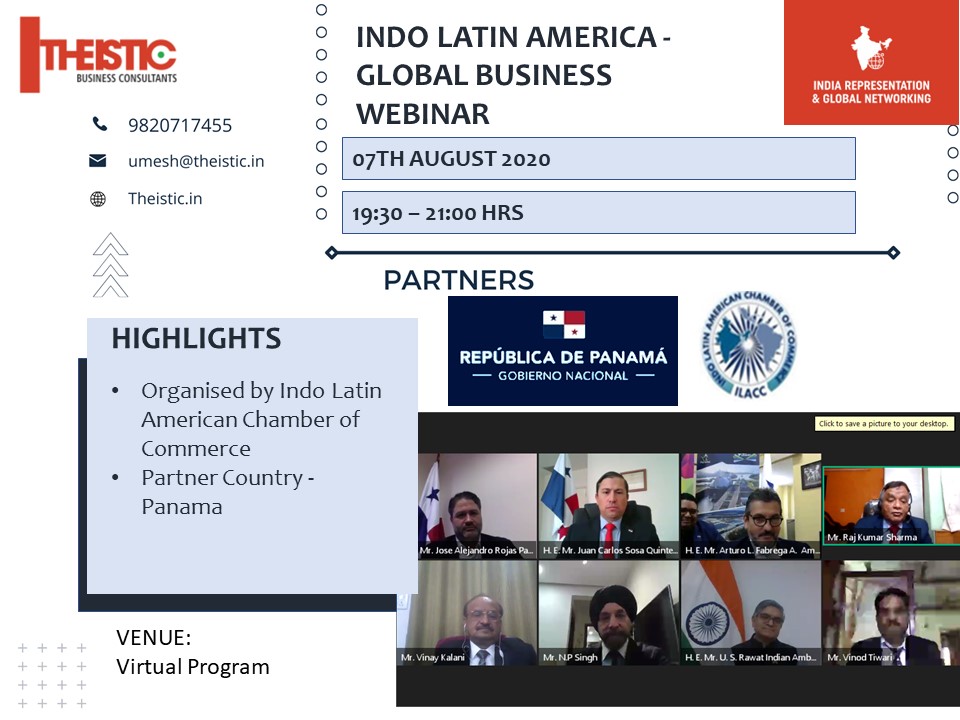Select Mr. N.P Singh's video tile

coord(608,612)
